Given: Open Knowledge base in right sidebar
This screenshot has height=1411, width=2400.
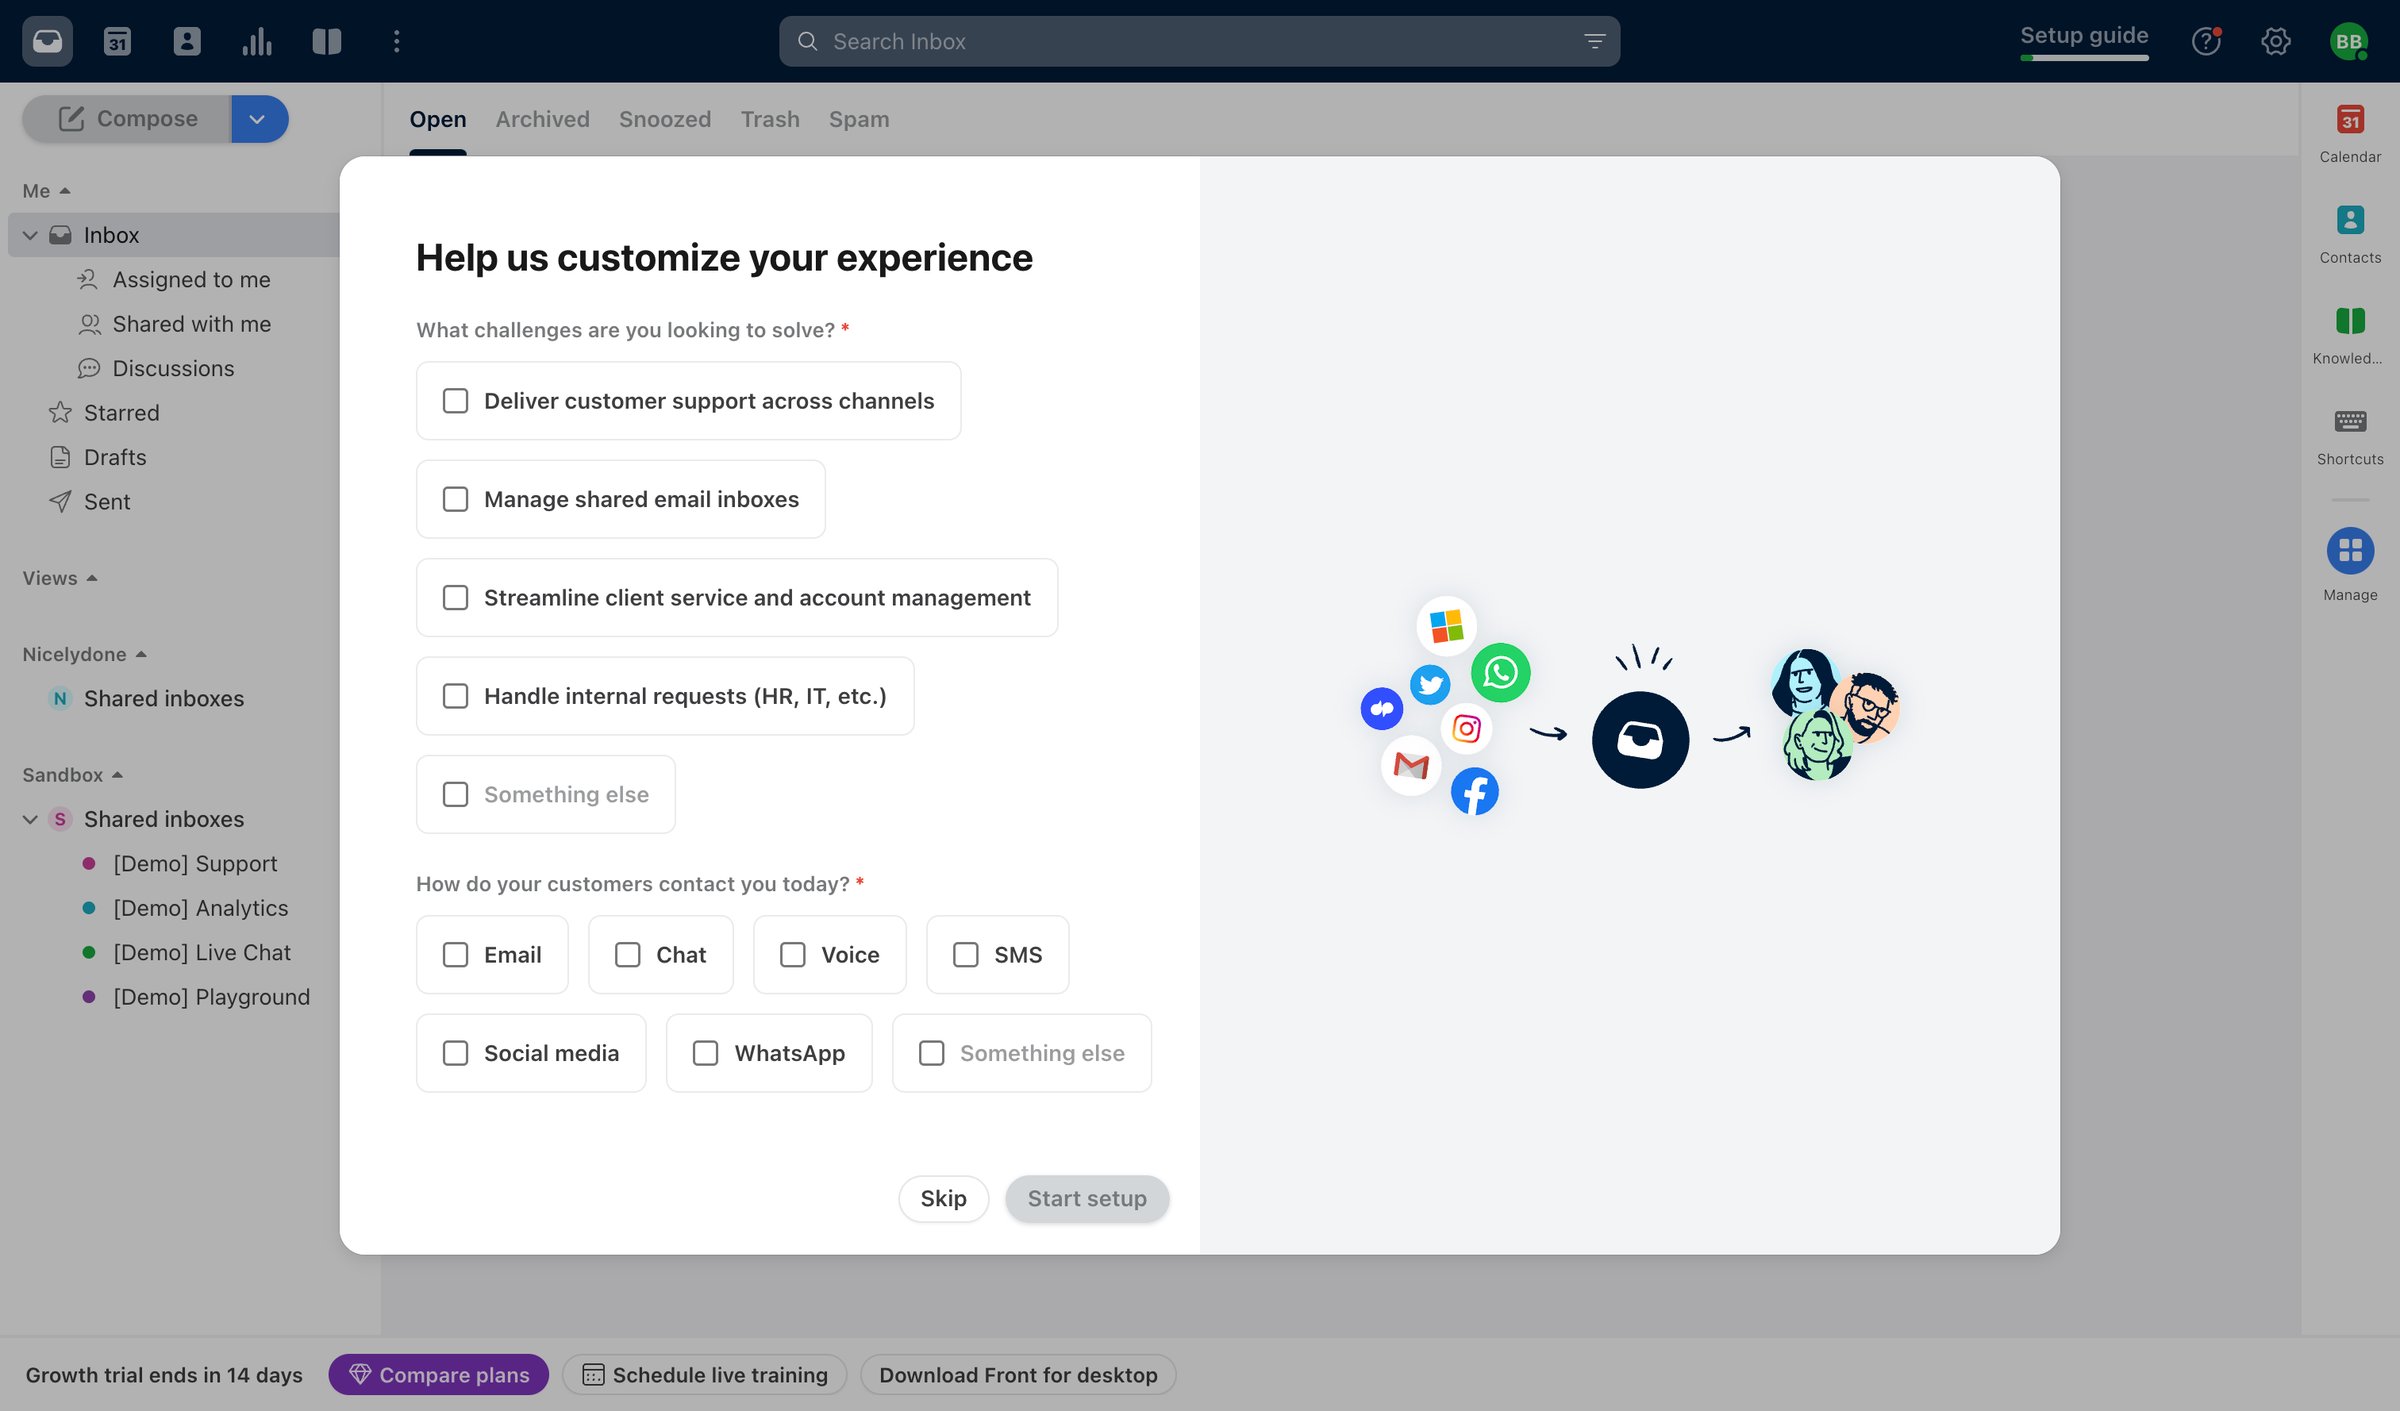Looking at the screenshot, I should click(x=2350, y=335).
